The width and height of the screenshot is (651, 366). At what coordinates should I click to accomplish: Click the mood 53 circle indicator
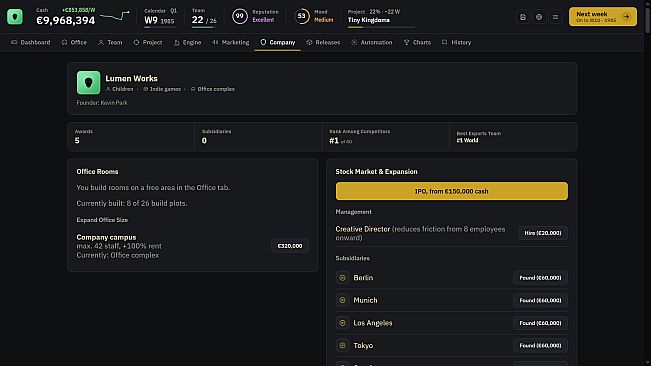coord(301,16)
